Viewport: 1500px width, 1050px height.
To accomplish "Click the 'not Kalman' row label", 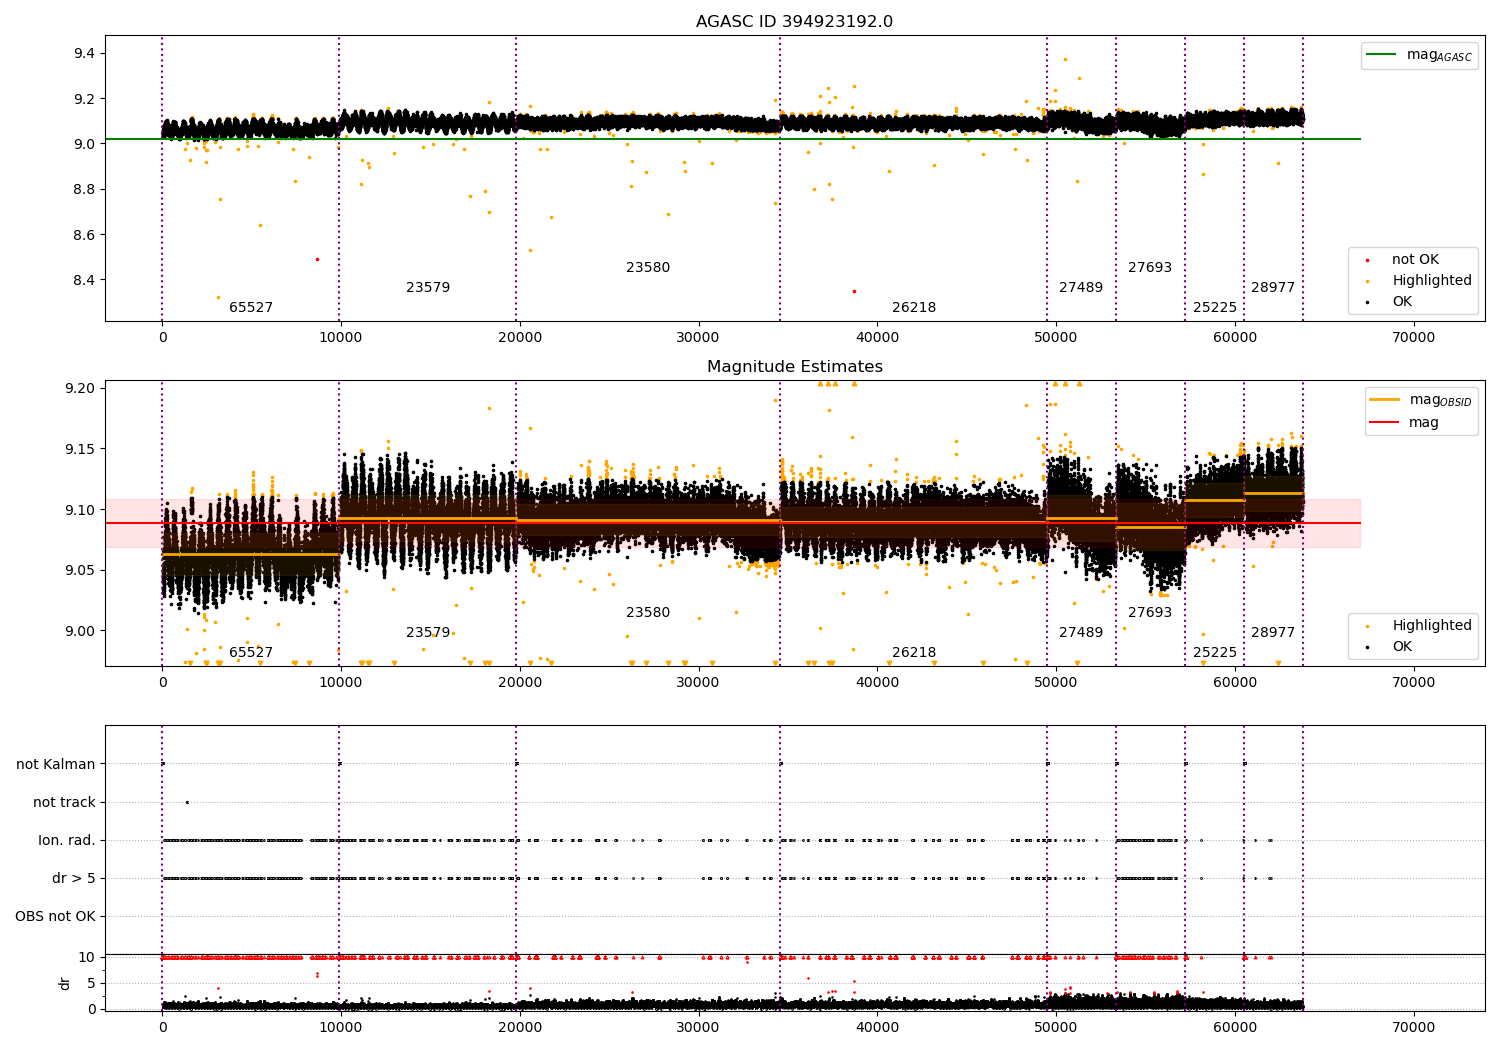I will click(x=56, y=765).
